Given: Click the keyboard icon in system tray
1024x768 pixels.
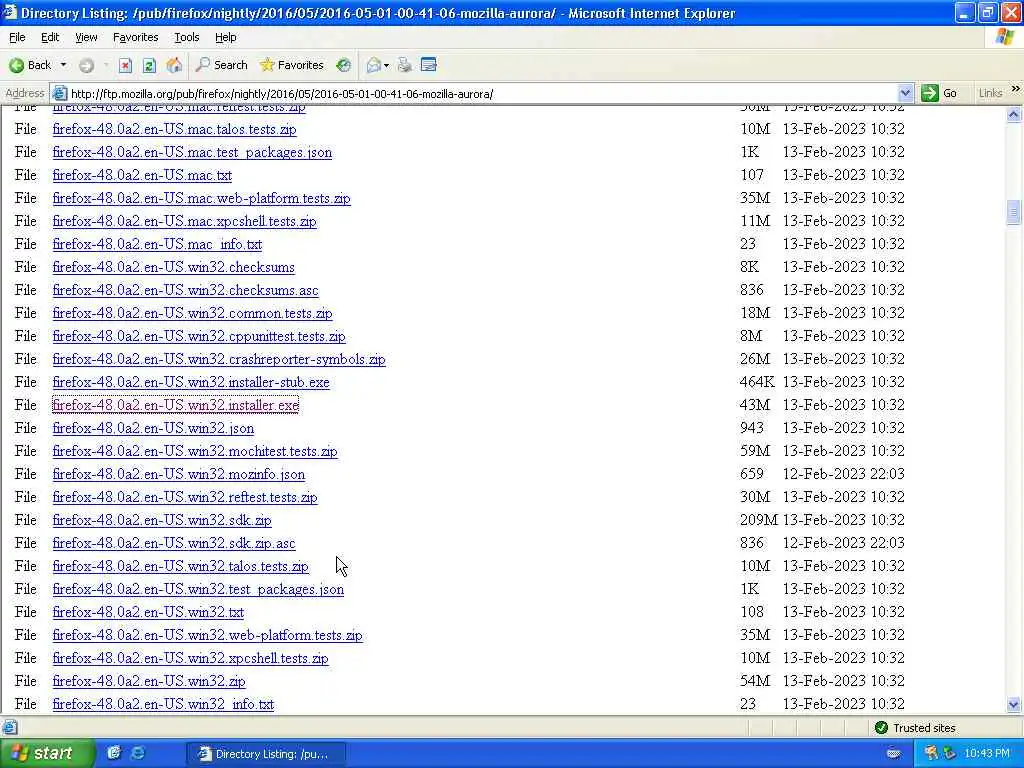Looking at the screenshot, I should point(893,754).
